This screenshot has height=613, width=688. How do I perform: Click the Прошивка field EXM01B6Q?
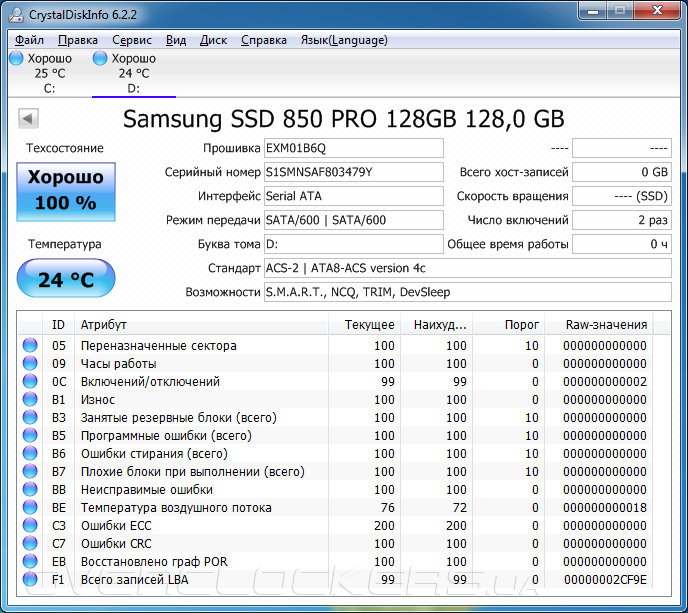(x=354, y=148)
